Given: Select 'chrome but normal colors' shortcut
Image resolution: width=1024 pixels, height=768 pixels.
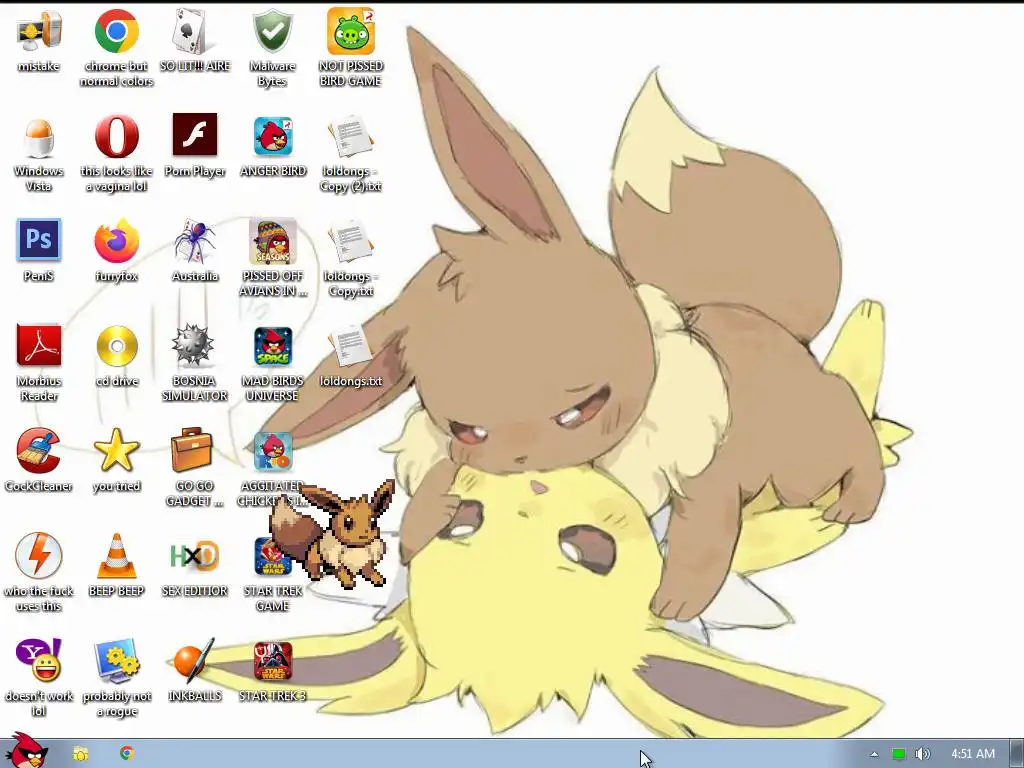Looking at the screenshot, I should 116,33.
